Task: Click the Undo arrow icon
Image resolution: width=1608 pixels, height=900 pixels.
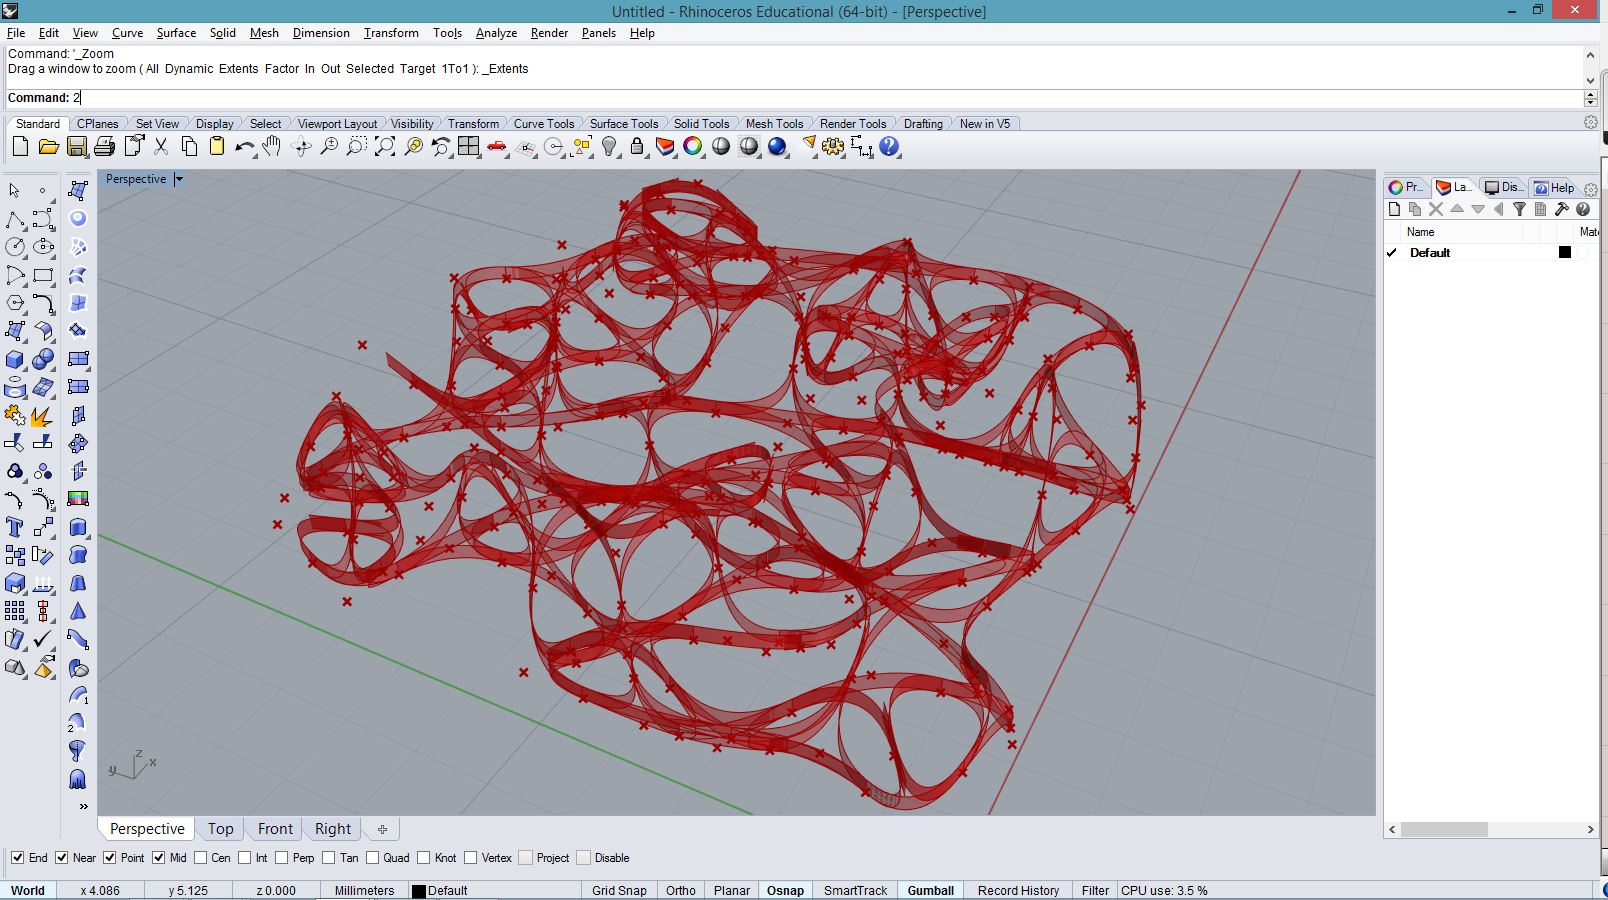Action: 244,147
